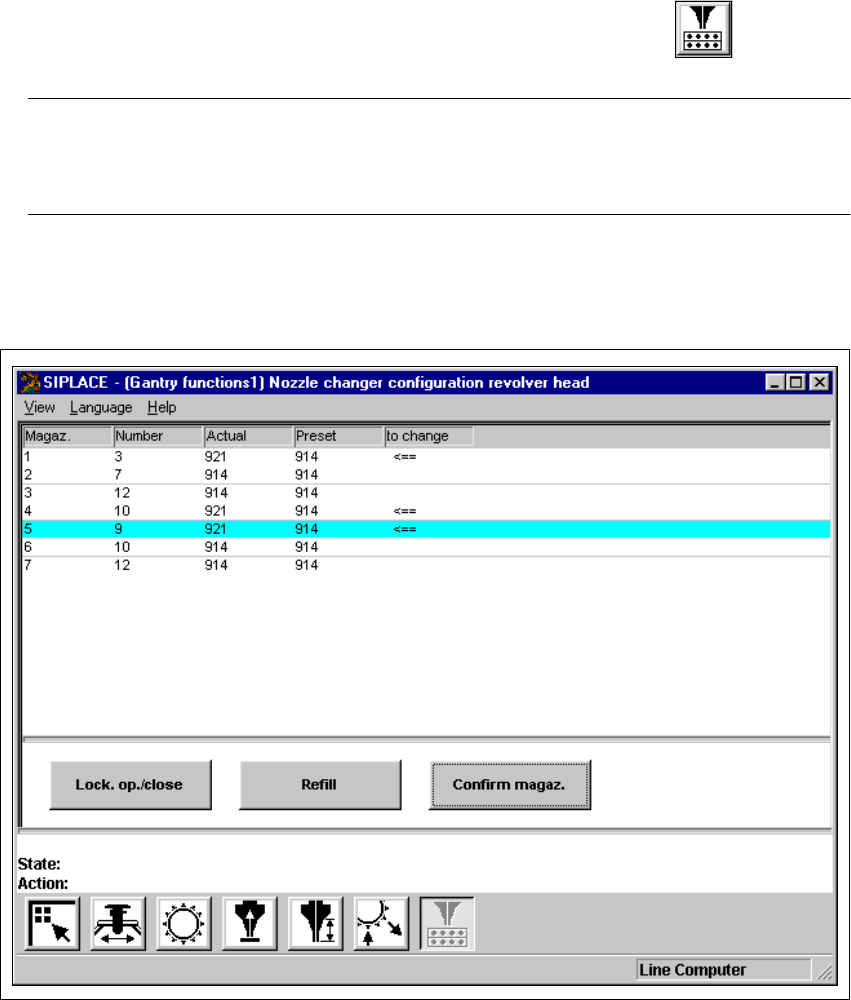851x1000 pixels.
Task: Click the nozzle height measurement icon
Action: click(316, 923)
